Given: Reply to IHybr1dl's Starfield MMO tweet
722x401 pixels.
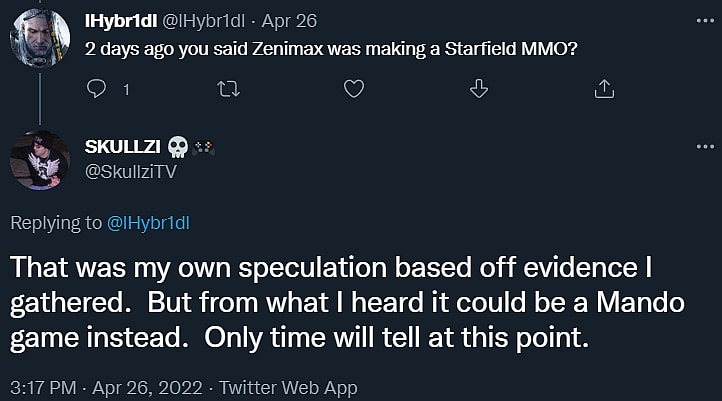Looking at the screenshot, I should click(x=97, y=90).
